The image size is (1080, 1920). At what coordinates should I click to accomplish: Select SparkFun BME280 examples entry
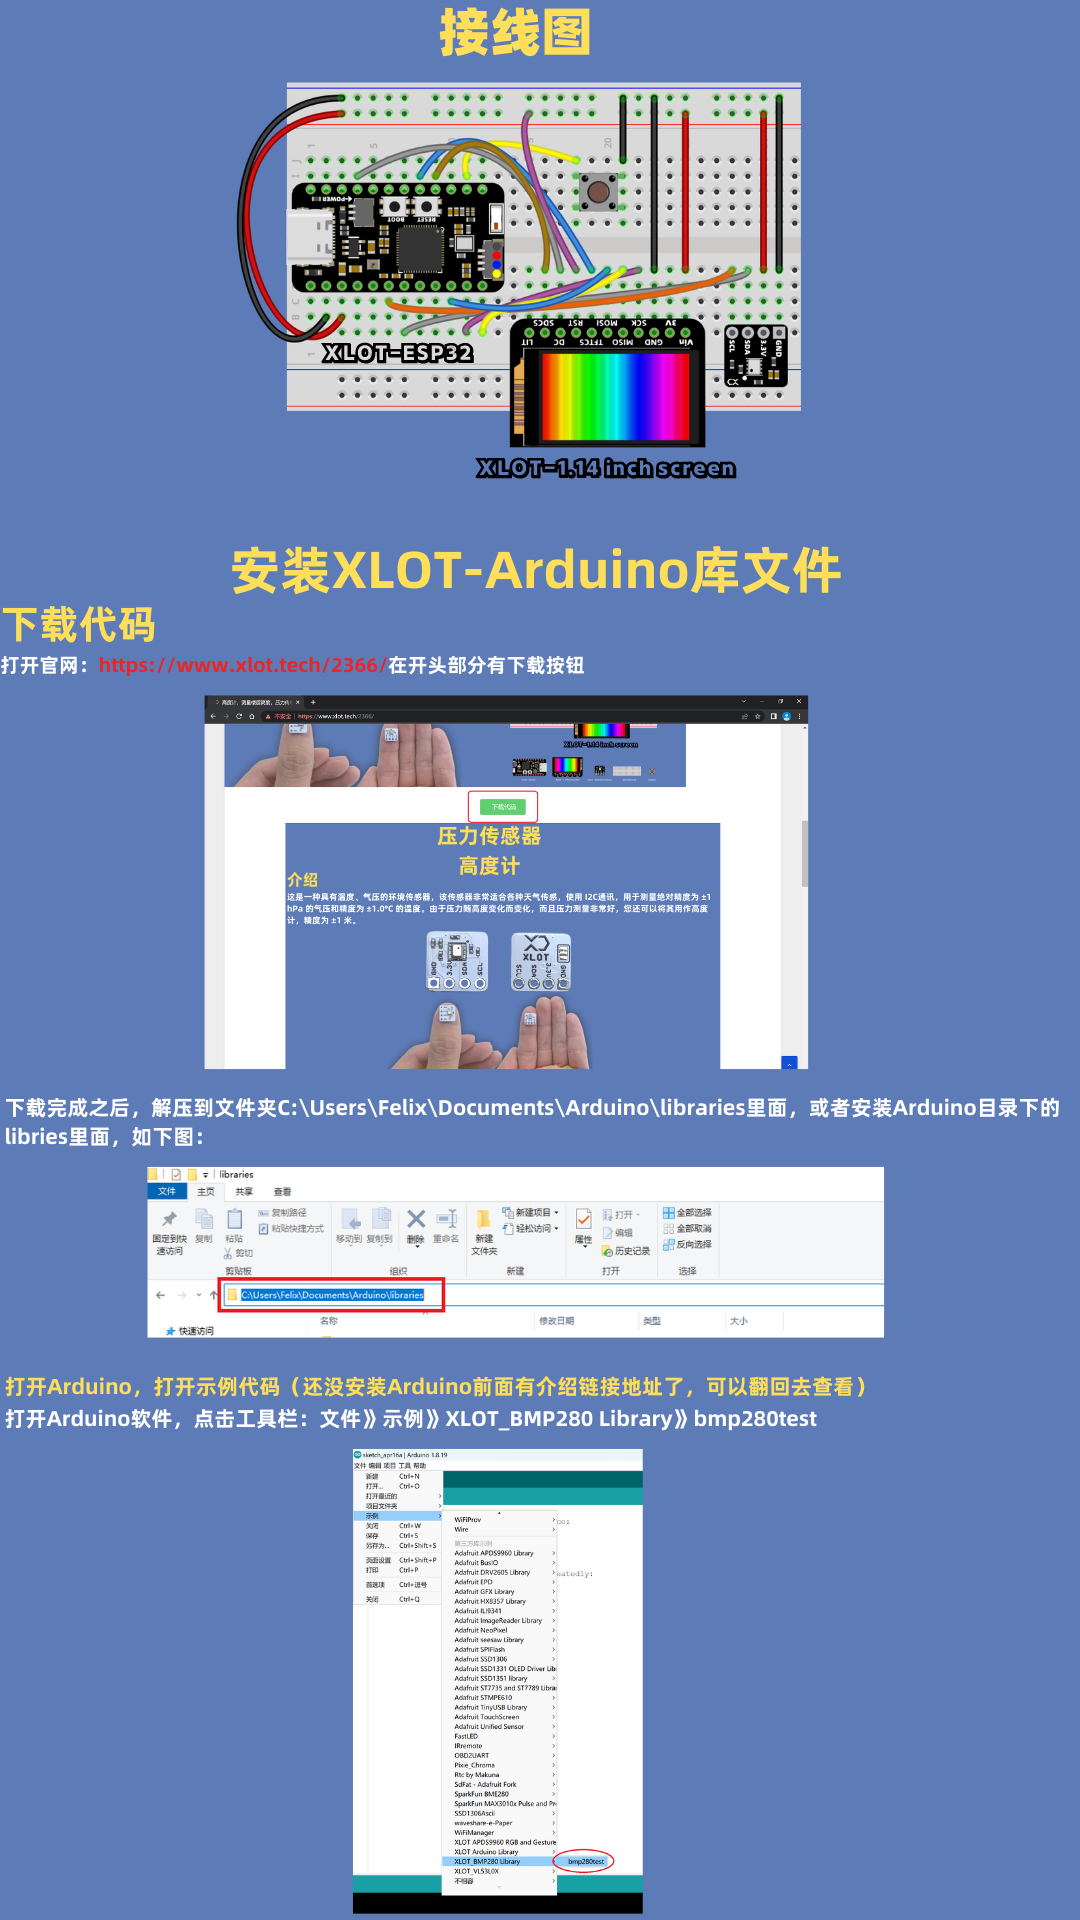pos(498,1794)
